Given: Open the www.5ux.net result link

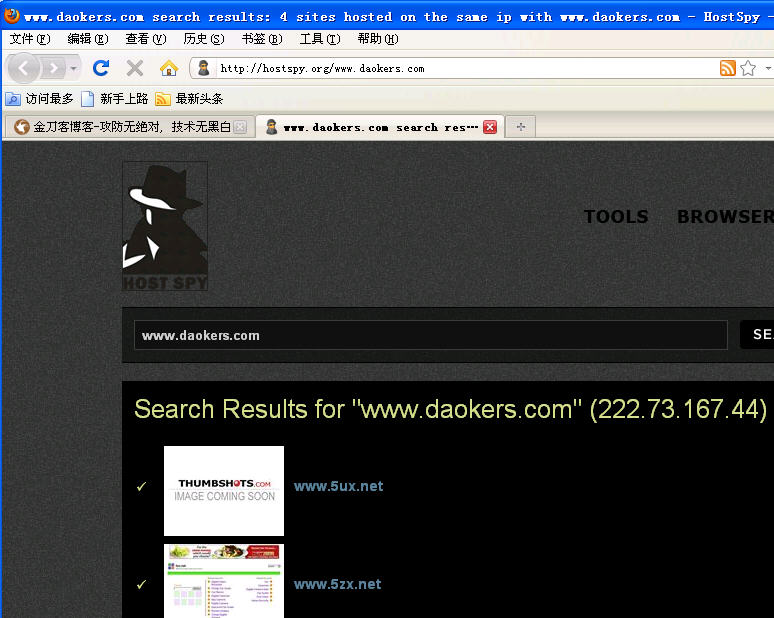Looking at the screenshot, I should pos(338,486).
